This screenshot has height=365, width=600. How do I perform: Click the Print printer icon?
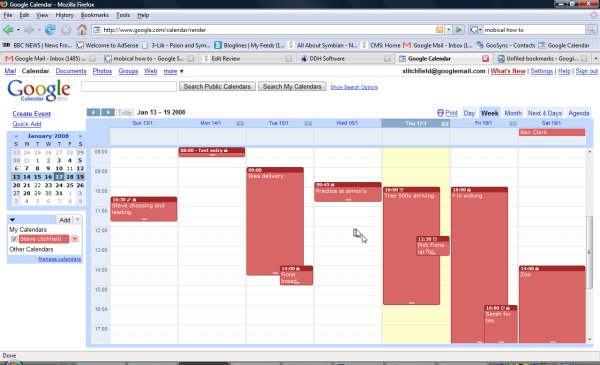[x=440, y=113]
